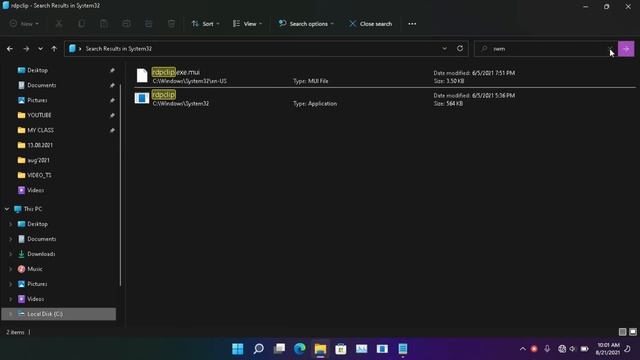Viewport: 640px width, 360px height.
Task: Click the microphone tray icon
Action: pyautogui.click(x=547, y=349)
